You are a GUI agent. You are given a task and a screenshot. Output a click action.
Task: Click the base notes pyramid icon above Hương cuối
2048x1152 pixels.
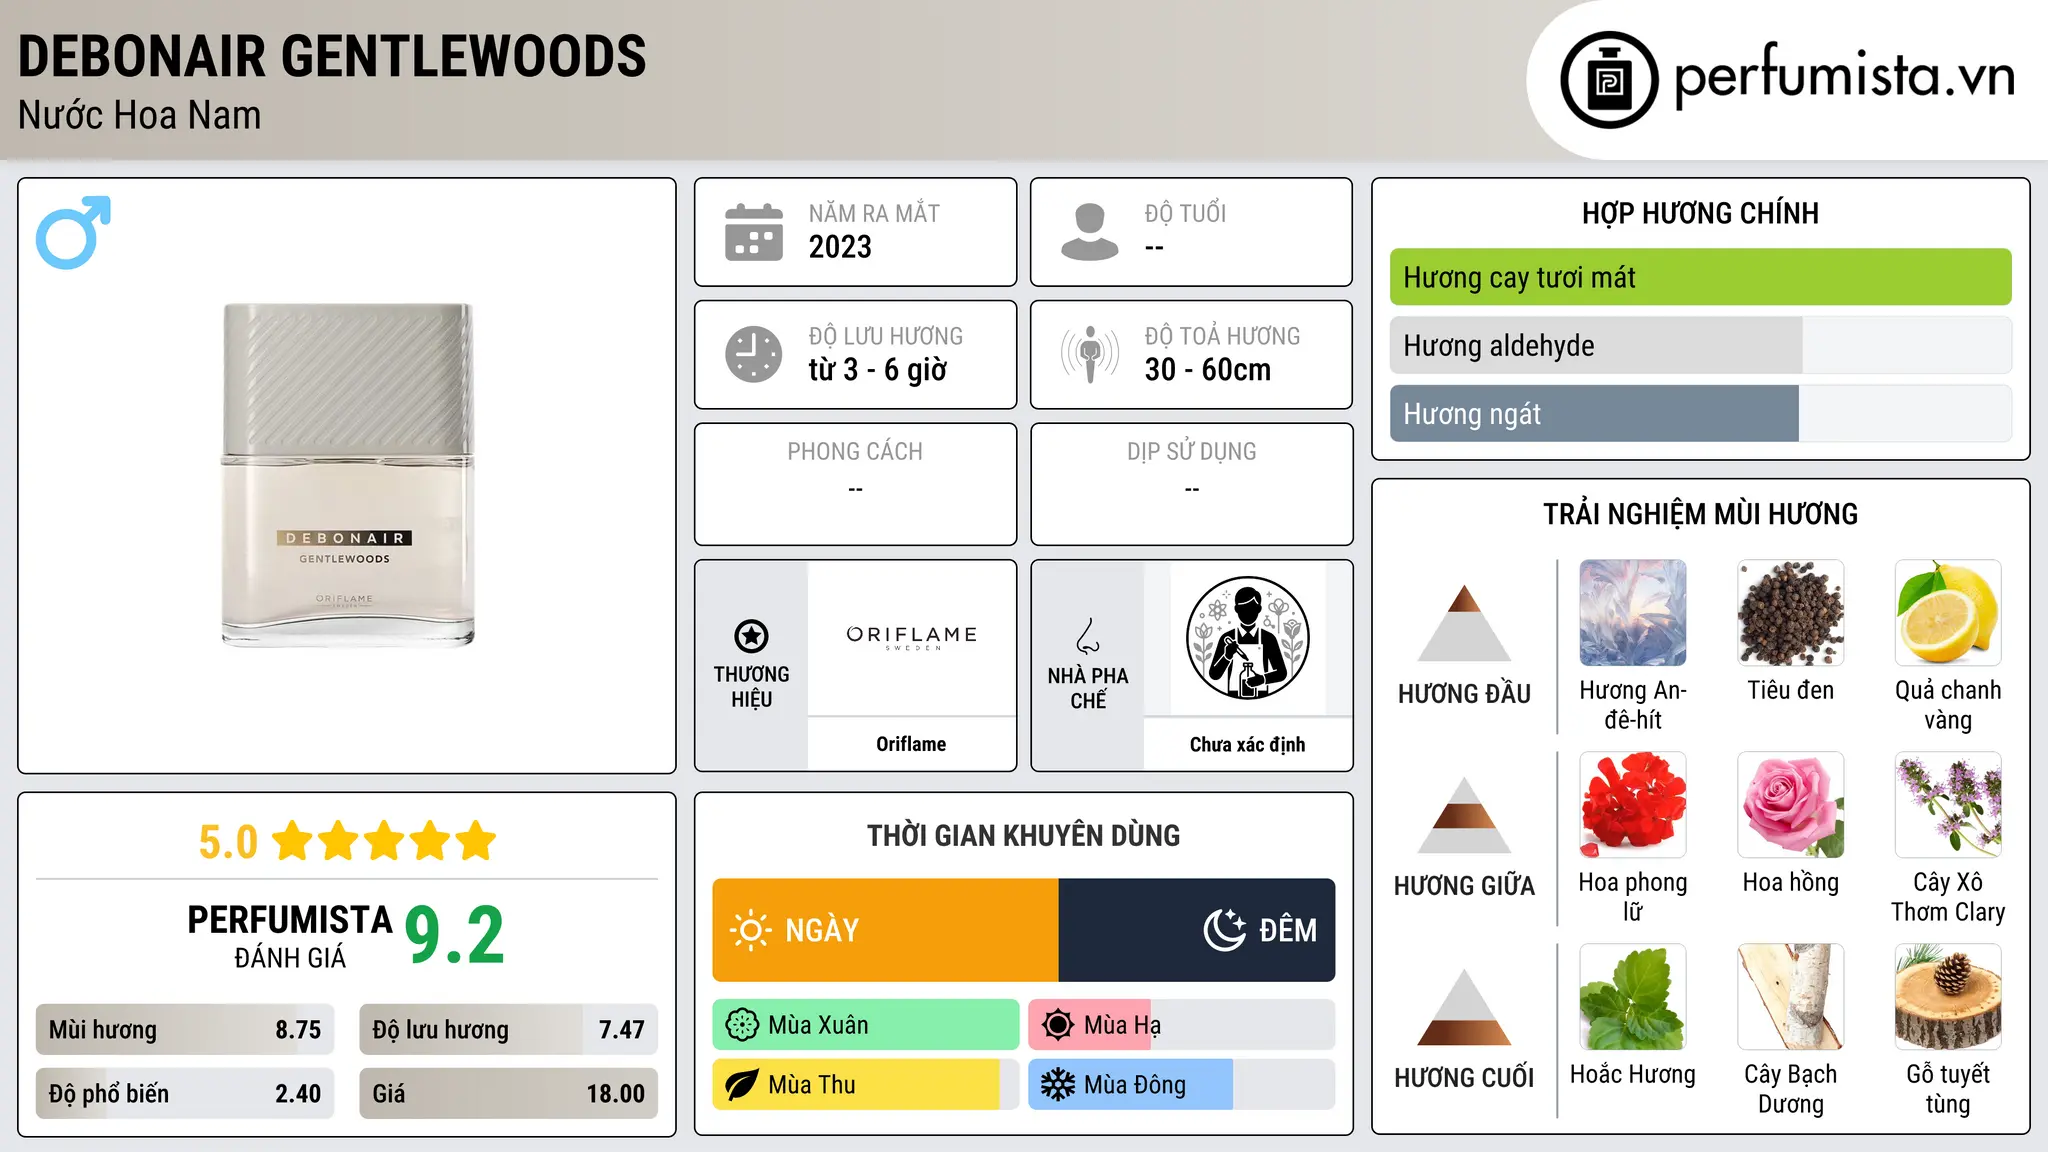[1464, 1007]
